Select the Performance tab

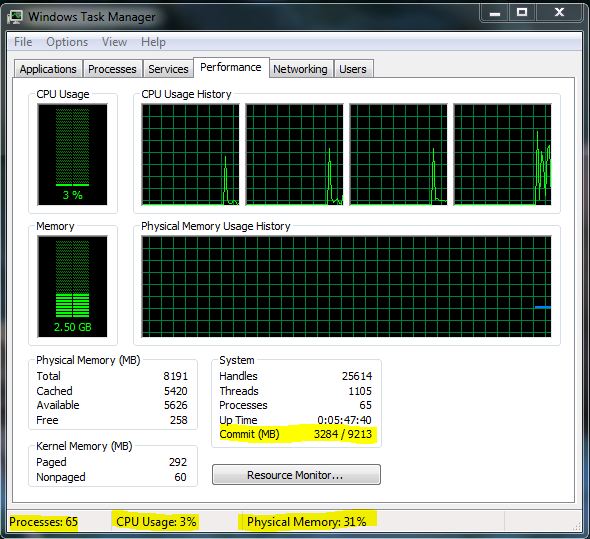tap(231, 67)
